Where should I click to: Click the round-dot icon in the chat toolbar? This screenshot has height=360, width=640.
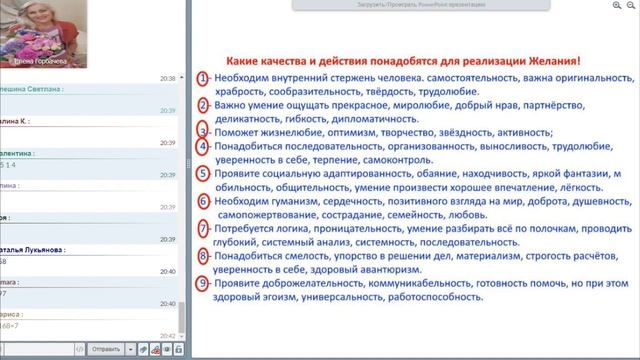pos(167,349)
